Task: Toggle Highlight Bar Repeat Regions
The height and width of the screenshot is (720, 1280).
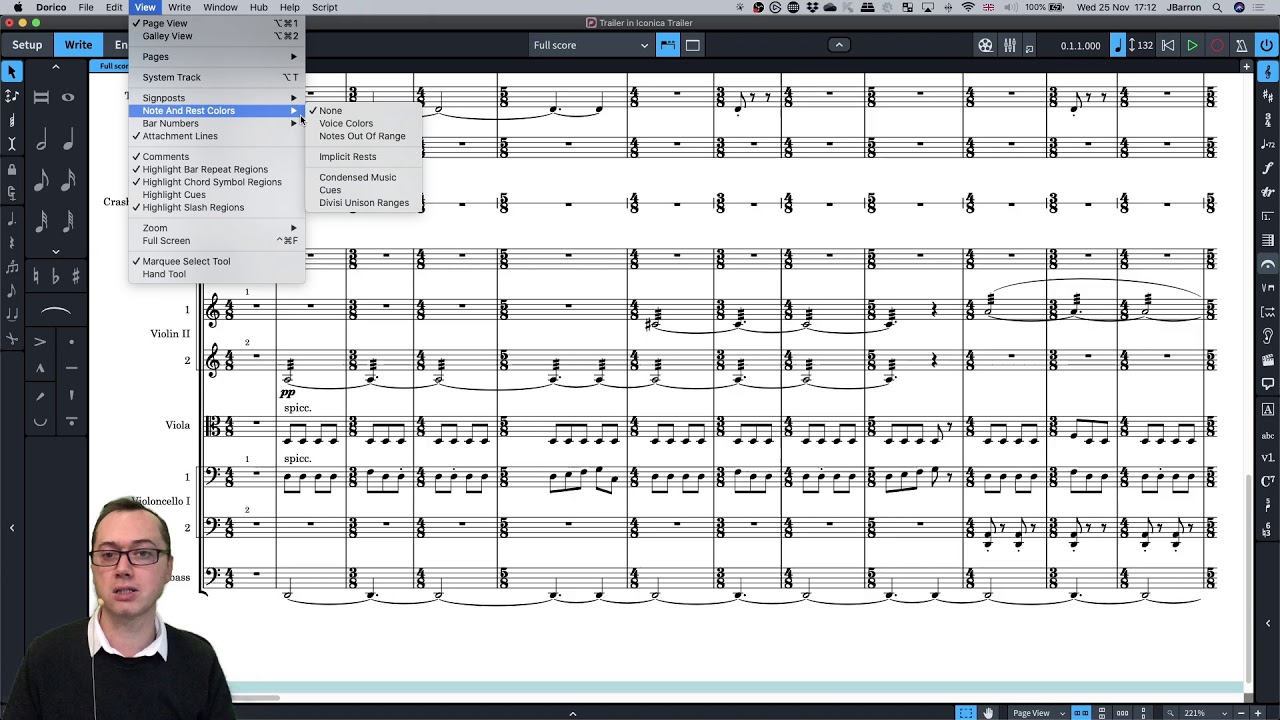Action: pos(205,170)
